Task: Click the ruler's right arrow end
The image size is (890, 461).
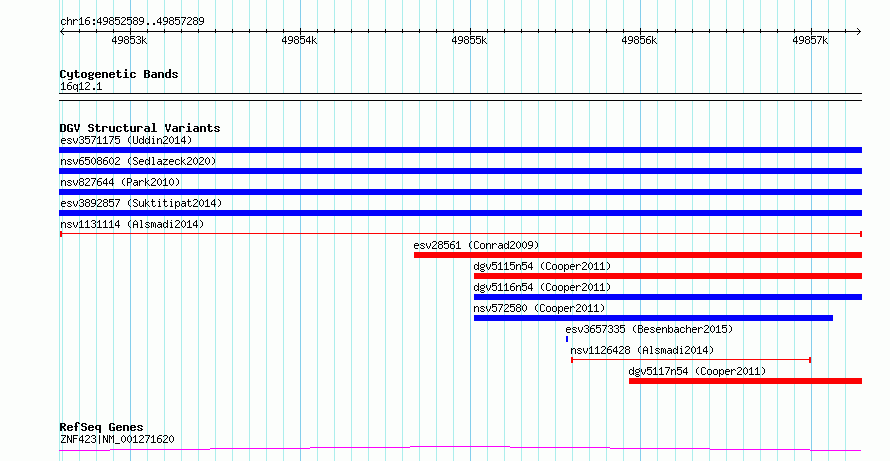Action: pos(859,32)
